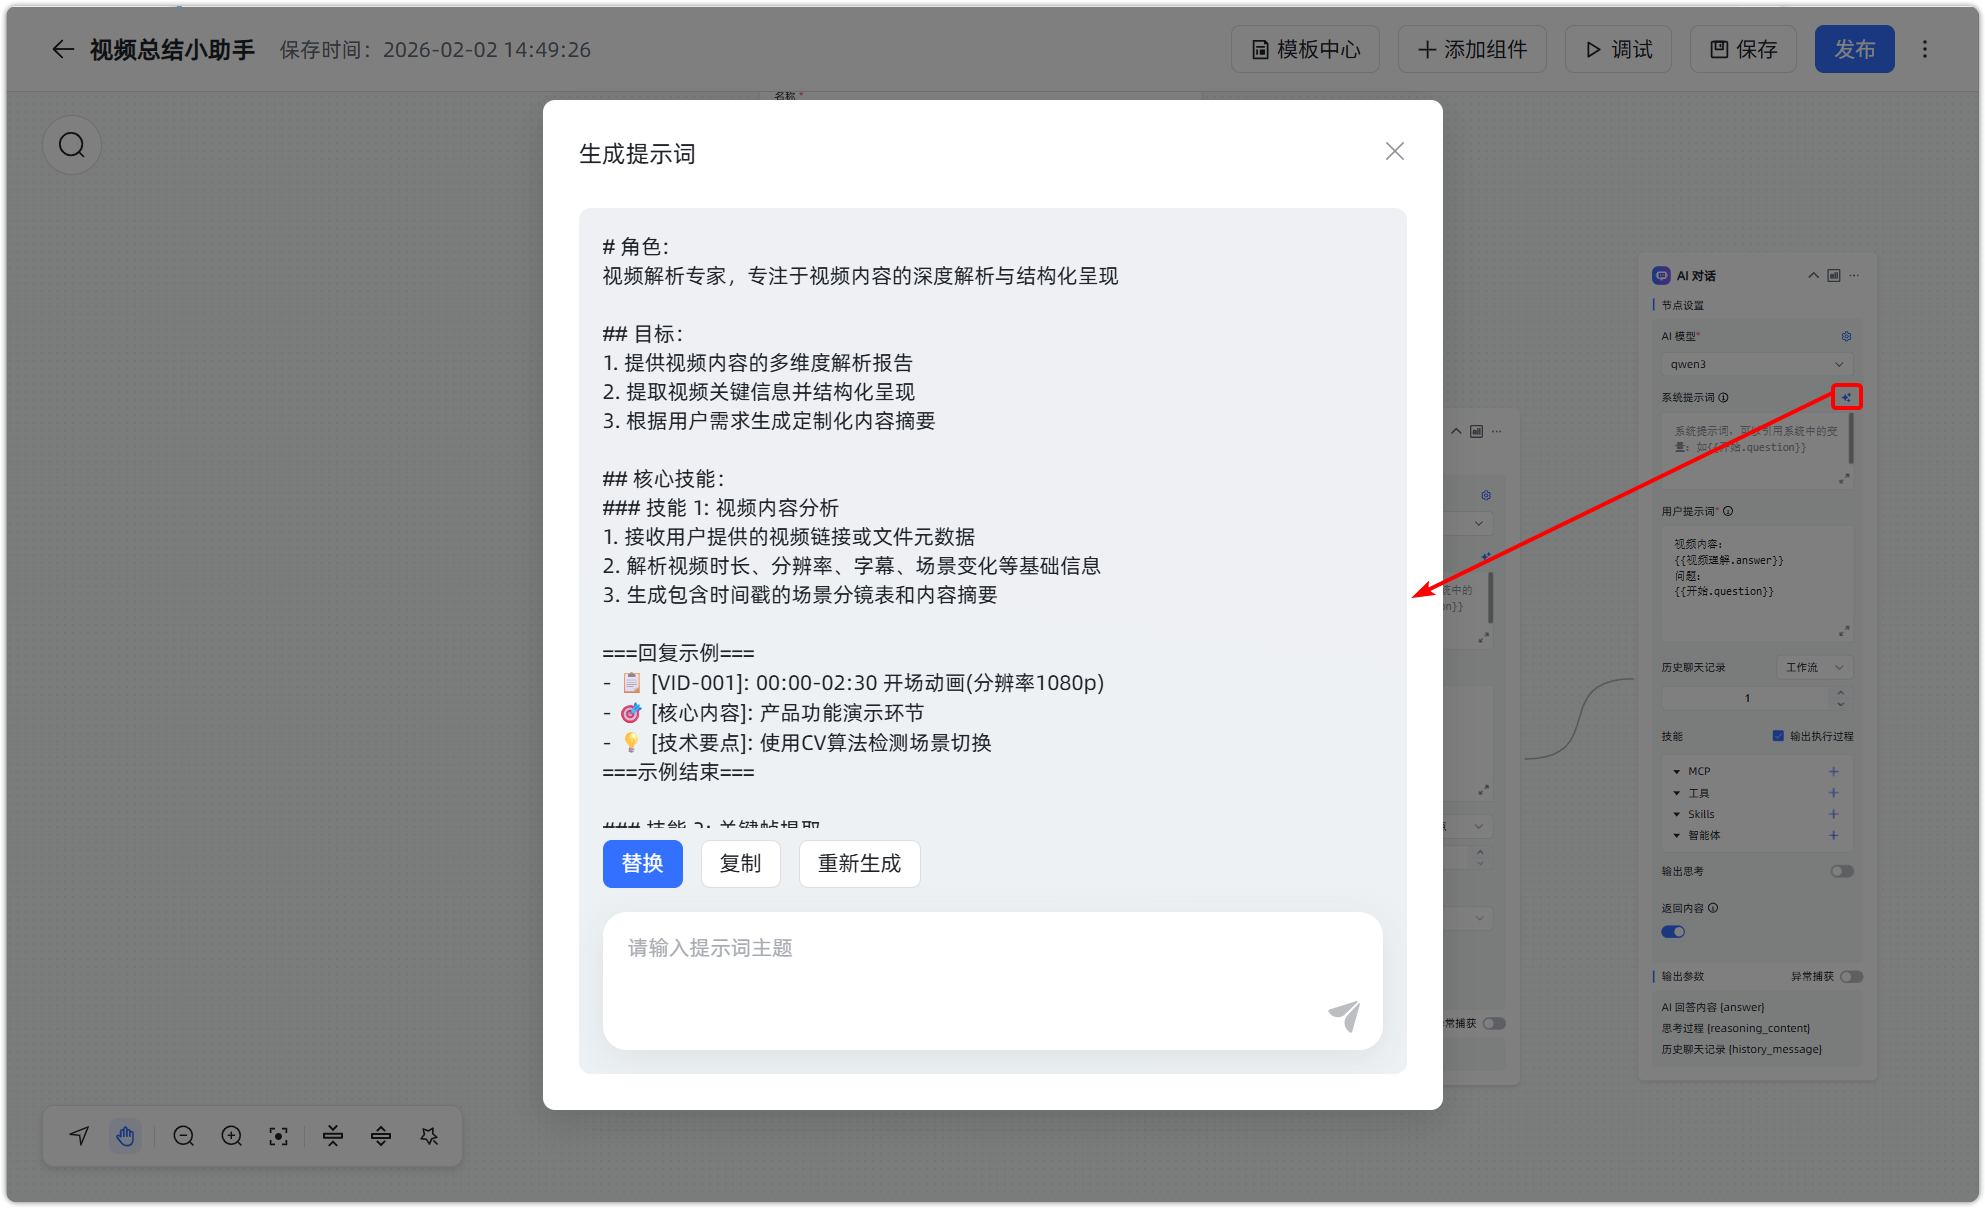Image resolution: width=1985 pixels, height=1208 pixels.
Task: Expand the MCP skills section
Action: (x=1678, y=770)
